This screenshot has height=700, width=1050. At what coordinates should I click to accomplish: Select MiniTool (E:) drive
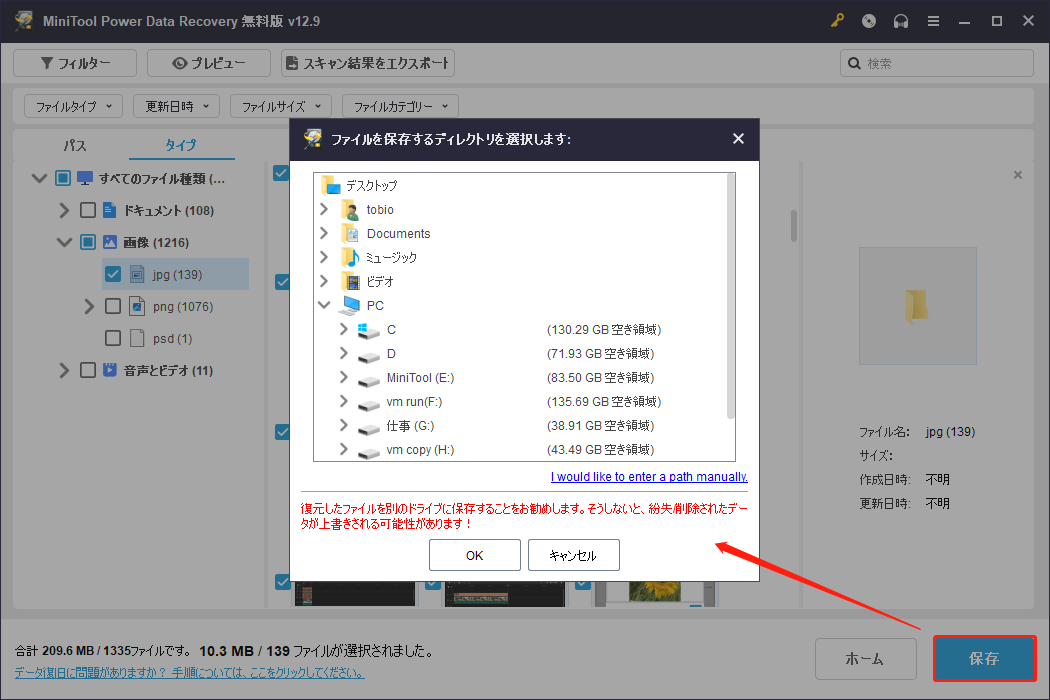click(x=420, y=378)
